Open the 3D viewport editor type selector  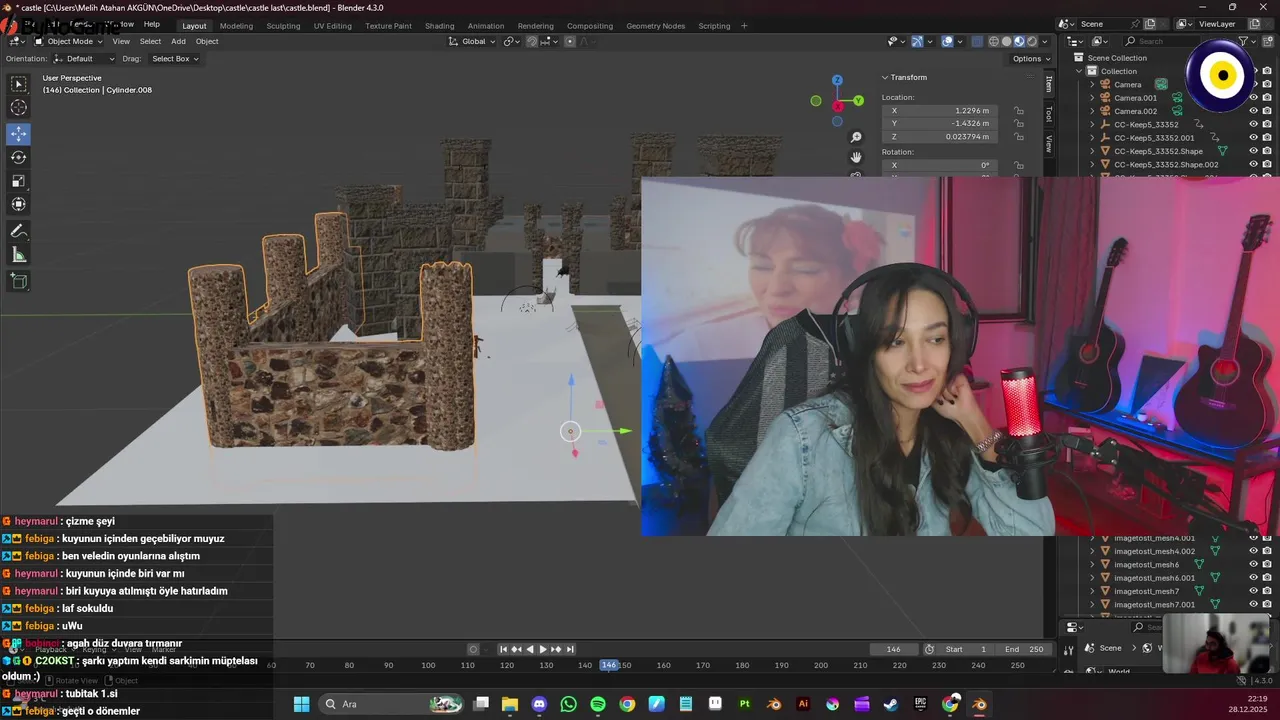tap(17, 41)
